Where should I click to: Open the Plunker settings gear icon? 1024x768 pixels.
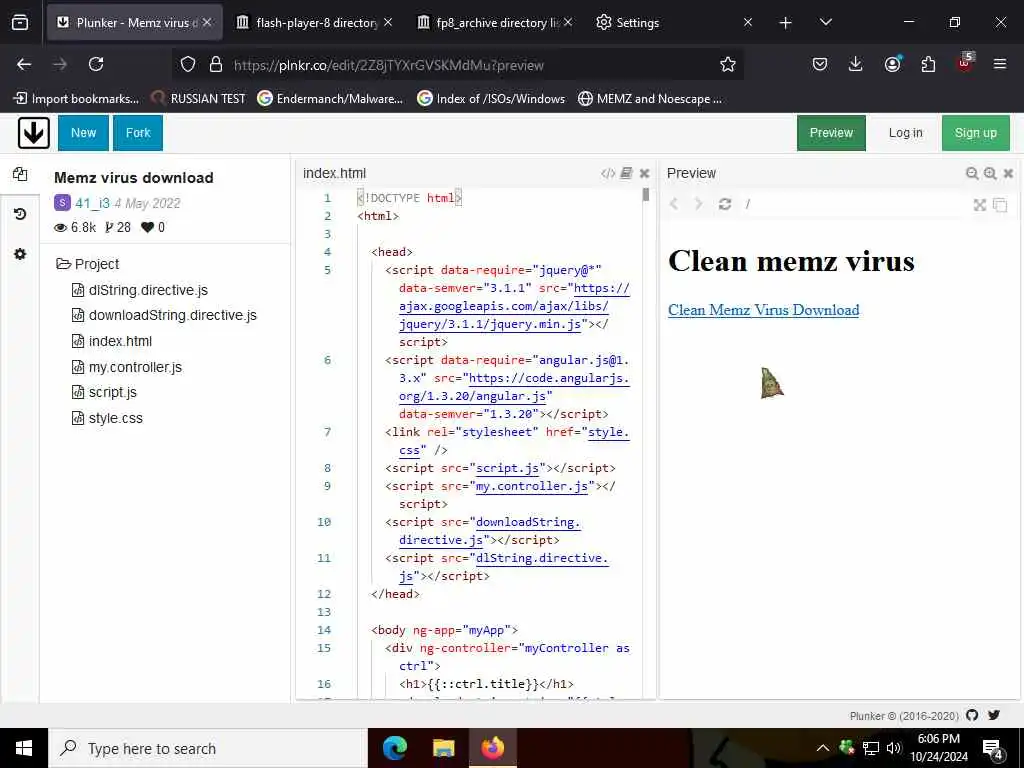20,254
